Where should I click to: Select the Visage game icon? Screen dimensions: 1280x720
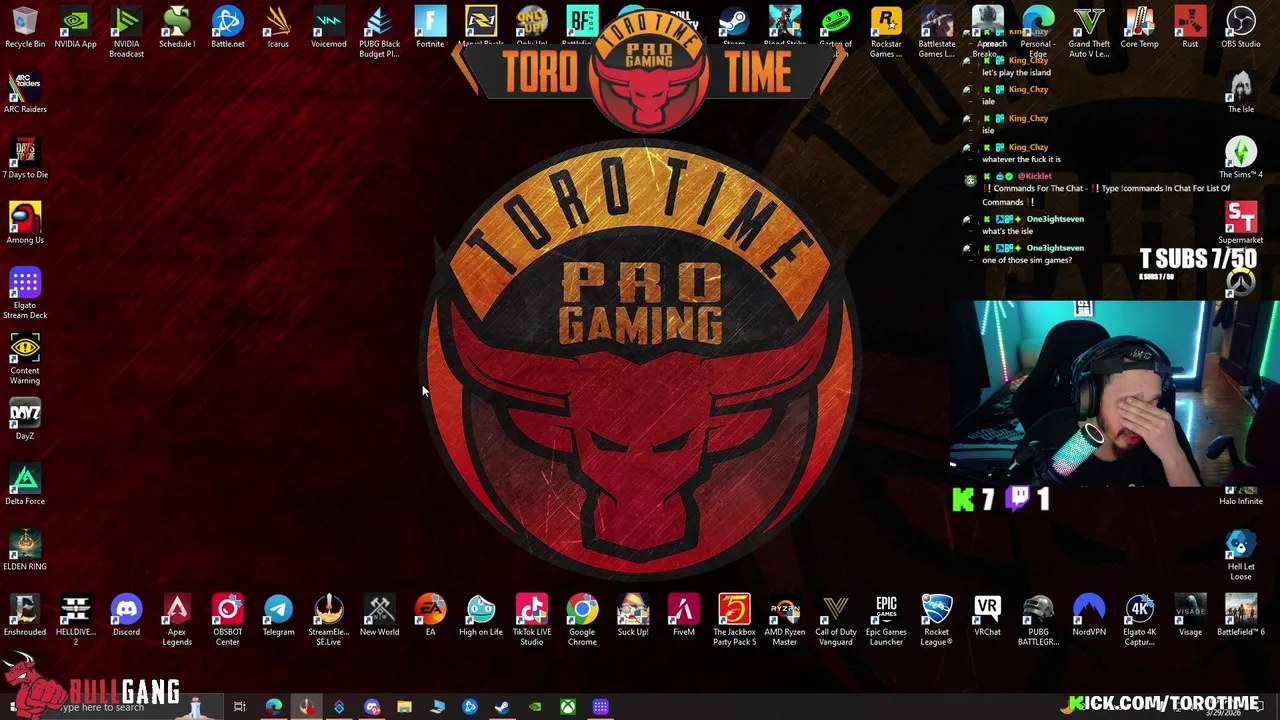coord(1190,616)
